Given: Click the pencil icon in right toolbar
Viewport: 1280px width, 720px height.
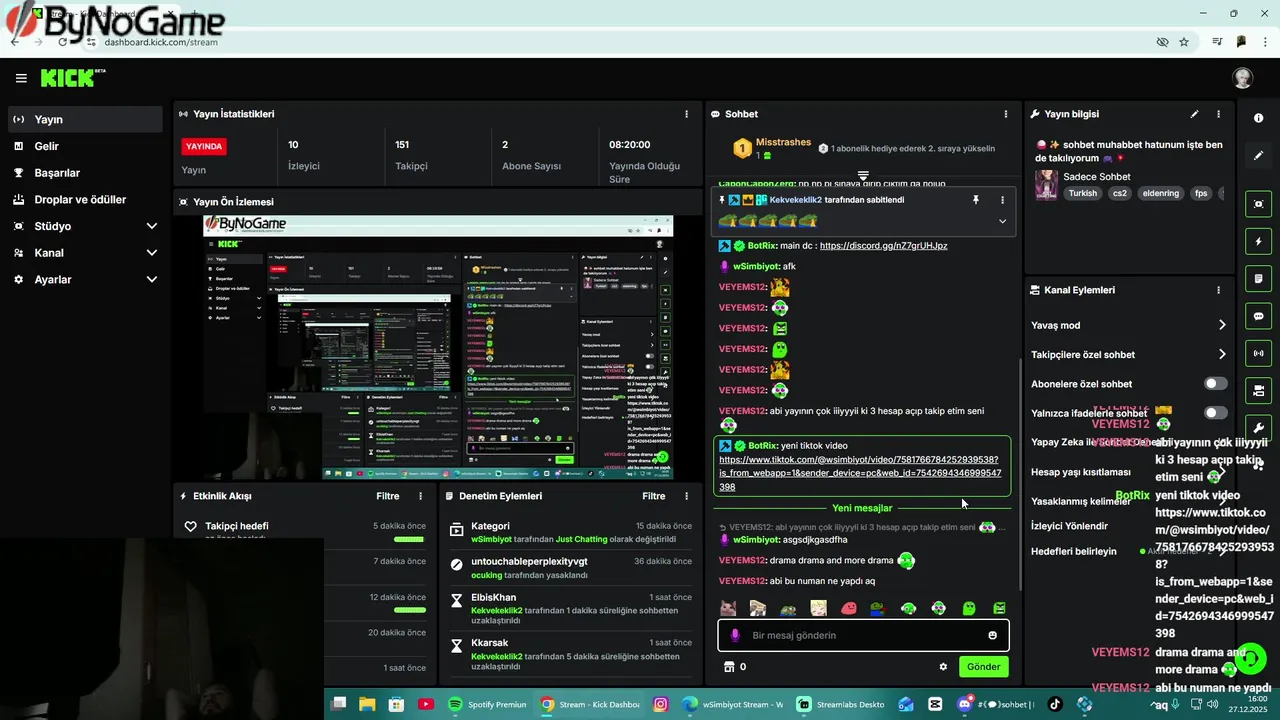Looking at the screenshot, I should (1258, 155).
